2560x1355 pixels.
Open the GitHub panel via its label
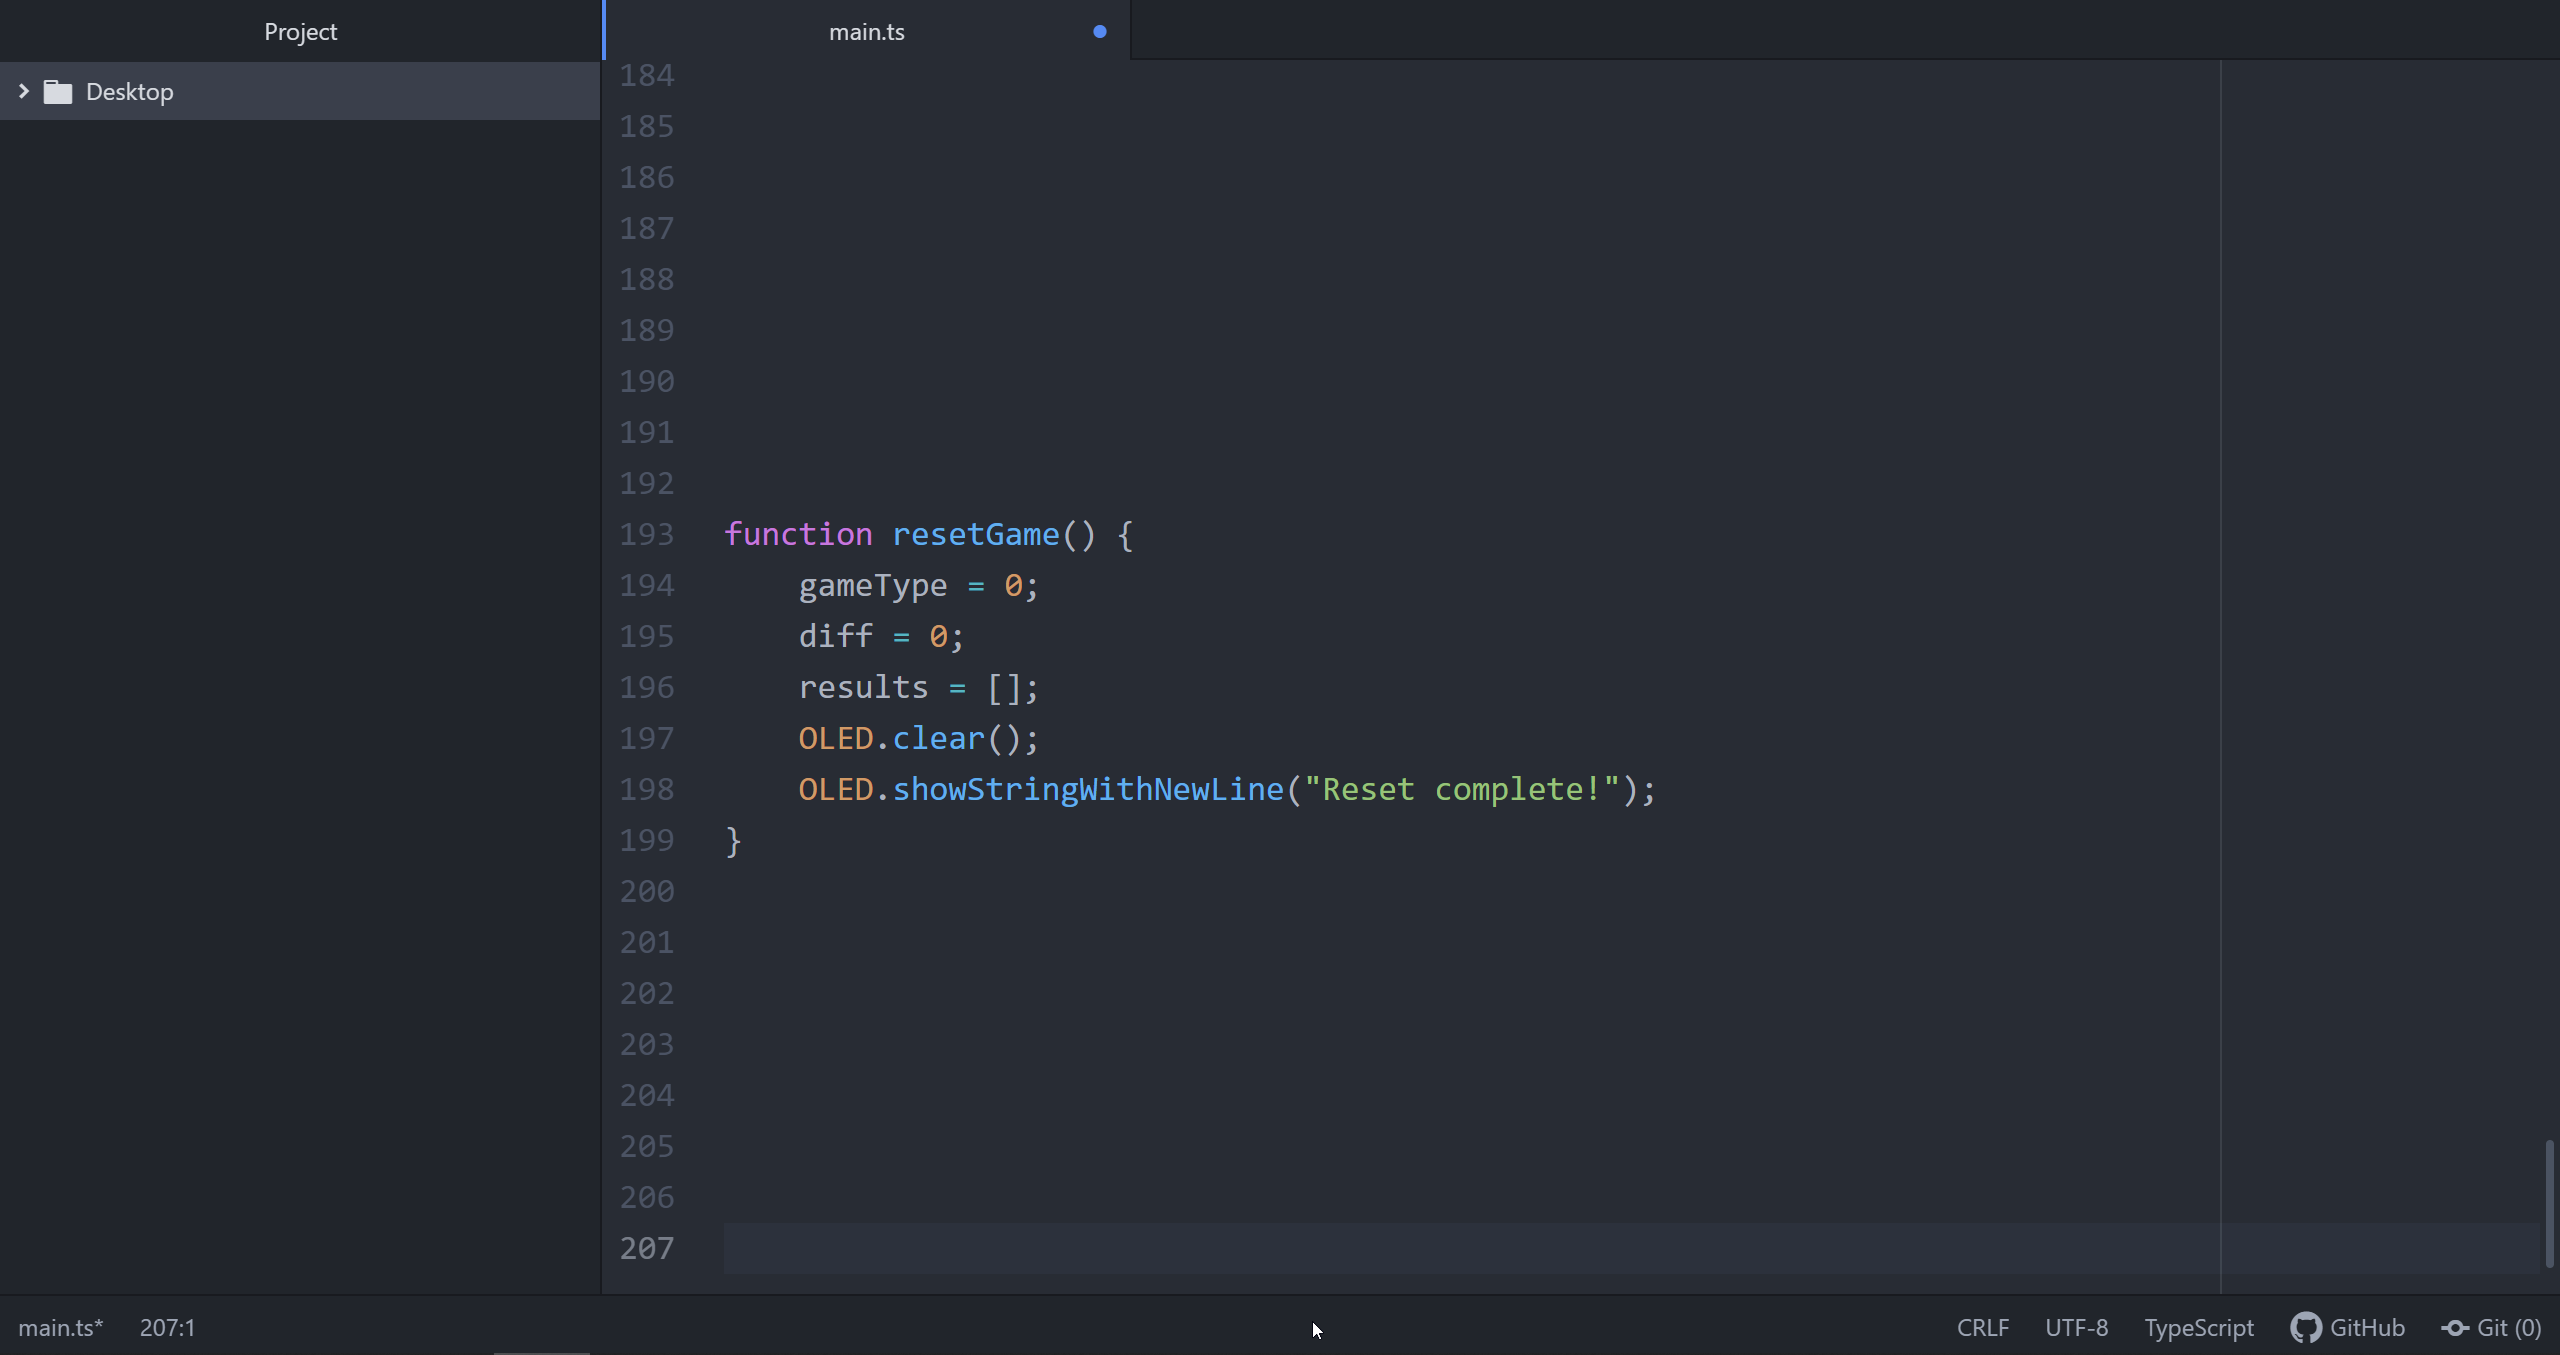tap(2367, 1328)
